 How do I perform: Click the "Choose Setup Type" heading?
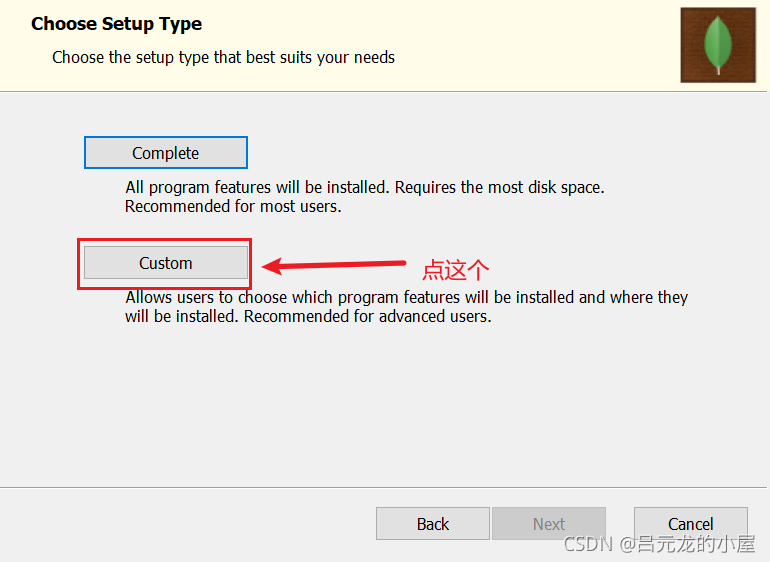[117, 24]
